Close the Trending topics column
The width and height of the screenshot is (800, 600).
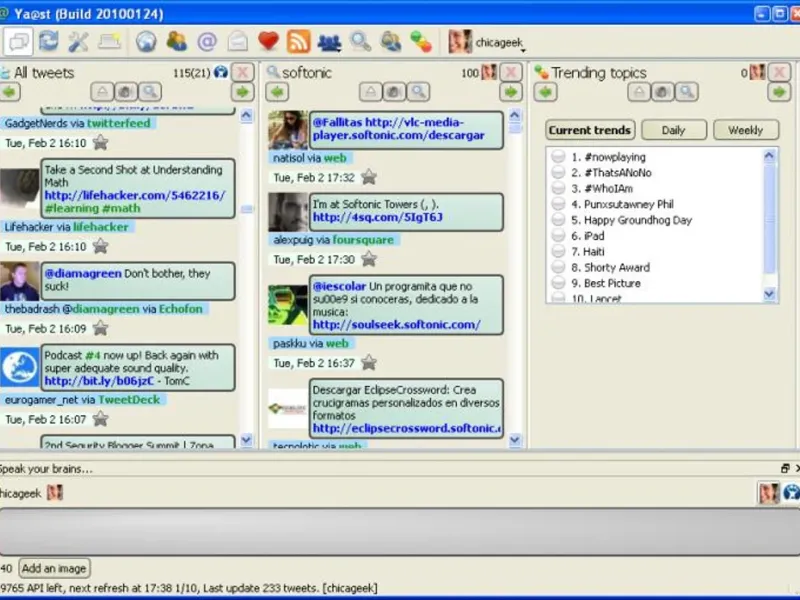coord(780,72)
